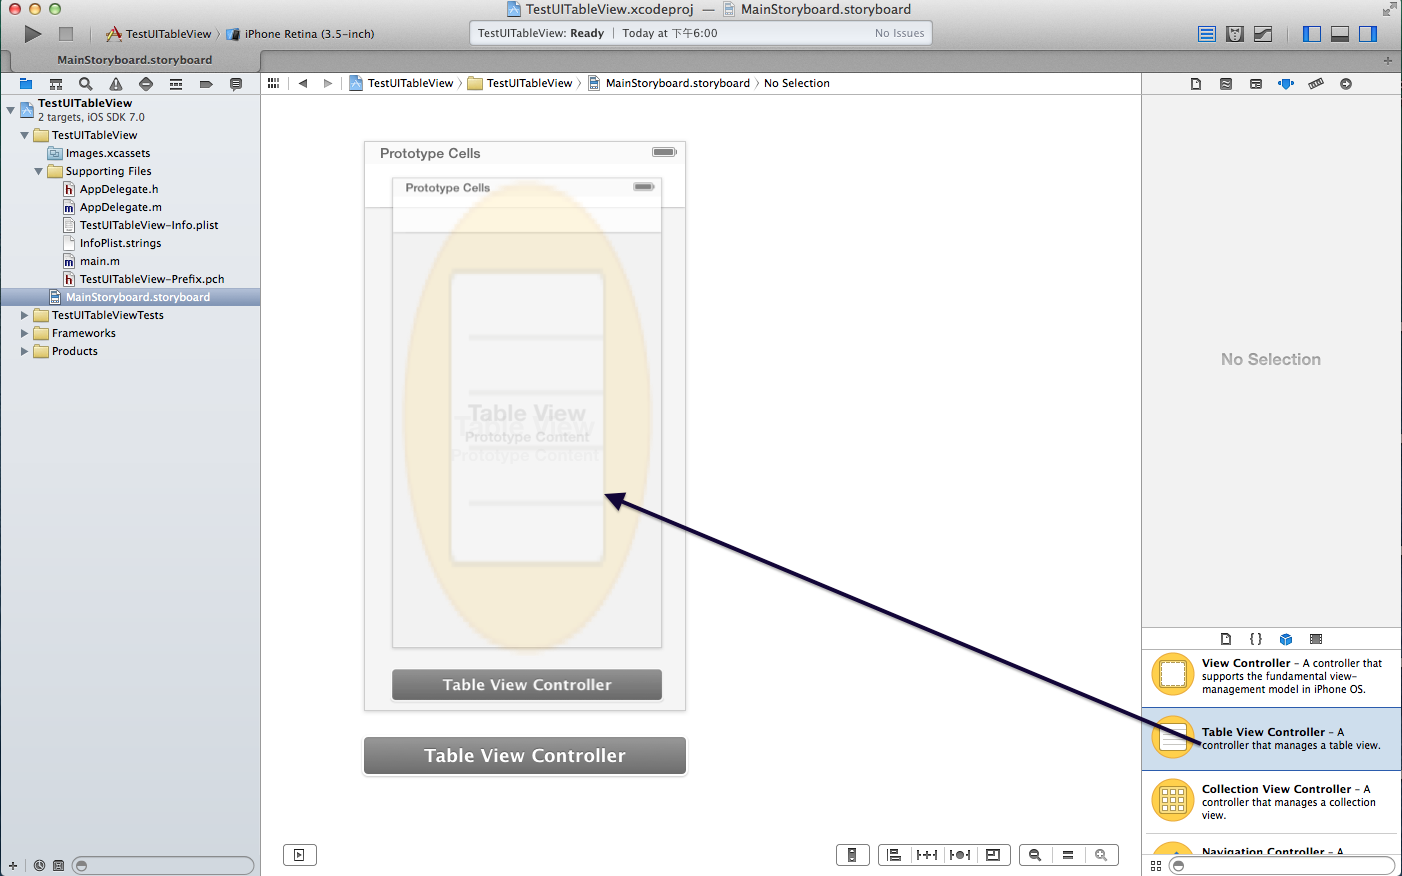This screenshot has width=1402, height=876.
Task: Choose the iPhone Retina (3.5-inch) destination
Action: point(300,34)
